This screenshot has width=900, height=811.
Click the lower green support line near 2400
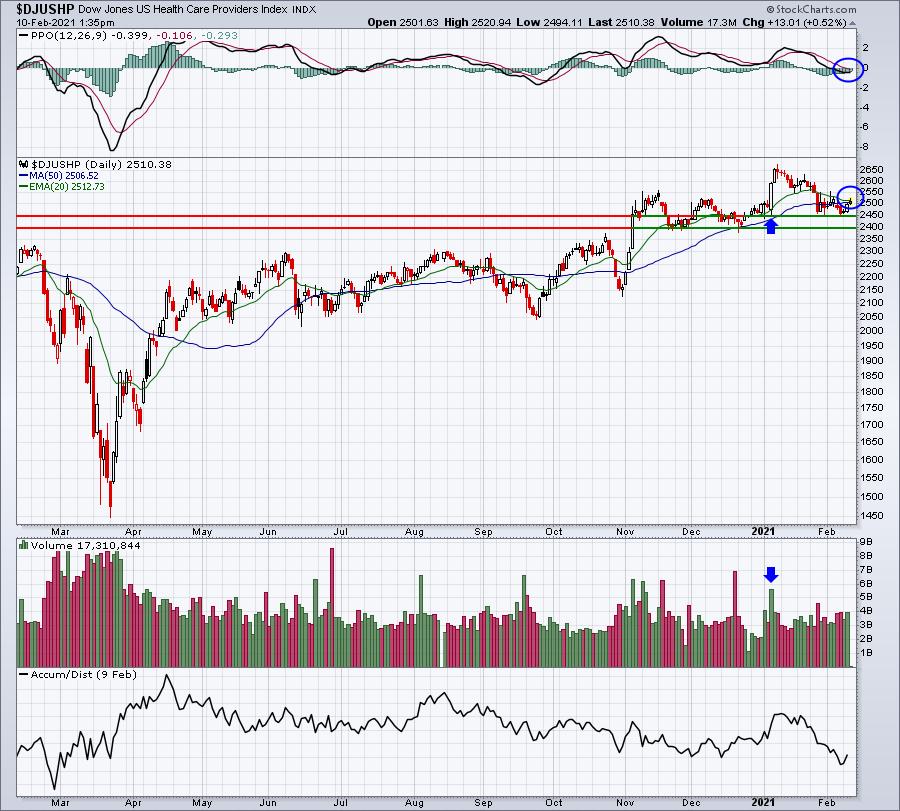point(744,228)
